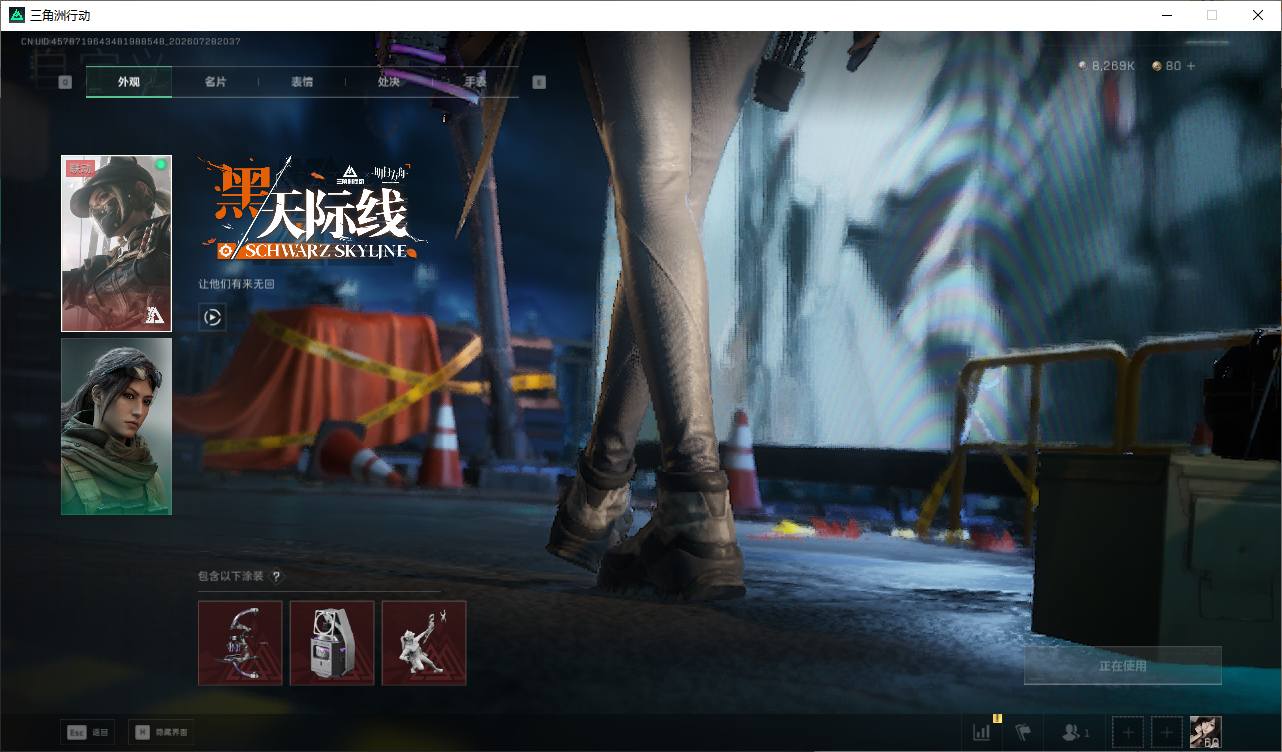Click the 让他们有来无回 skin tagline text
1282x752 pixels.
point(236,284)
